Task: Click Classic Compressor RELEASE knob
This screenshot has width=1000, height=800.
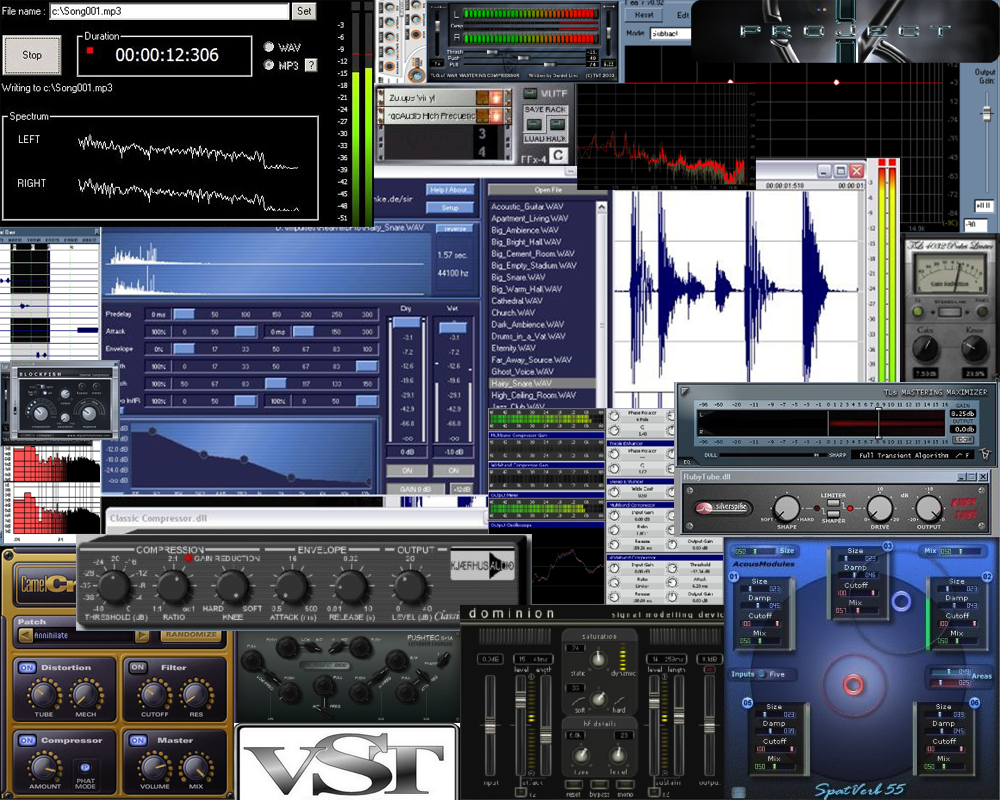Action: pyautogui.click(x=351, y=586)
